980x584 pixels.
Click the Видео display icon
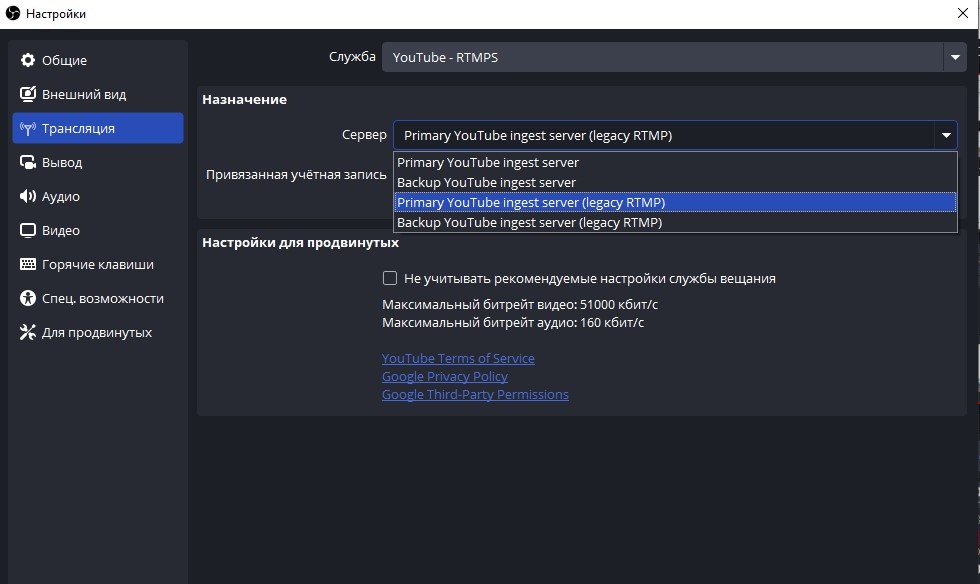pyautogui.click(x=28, y=231)
